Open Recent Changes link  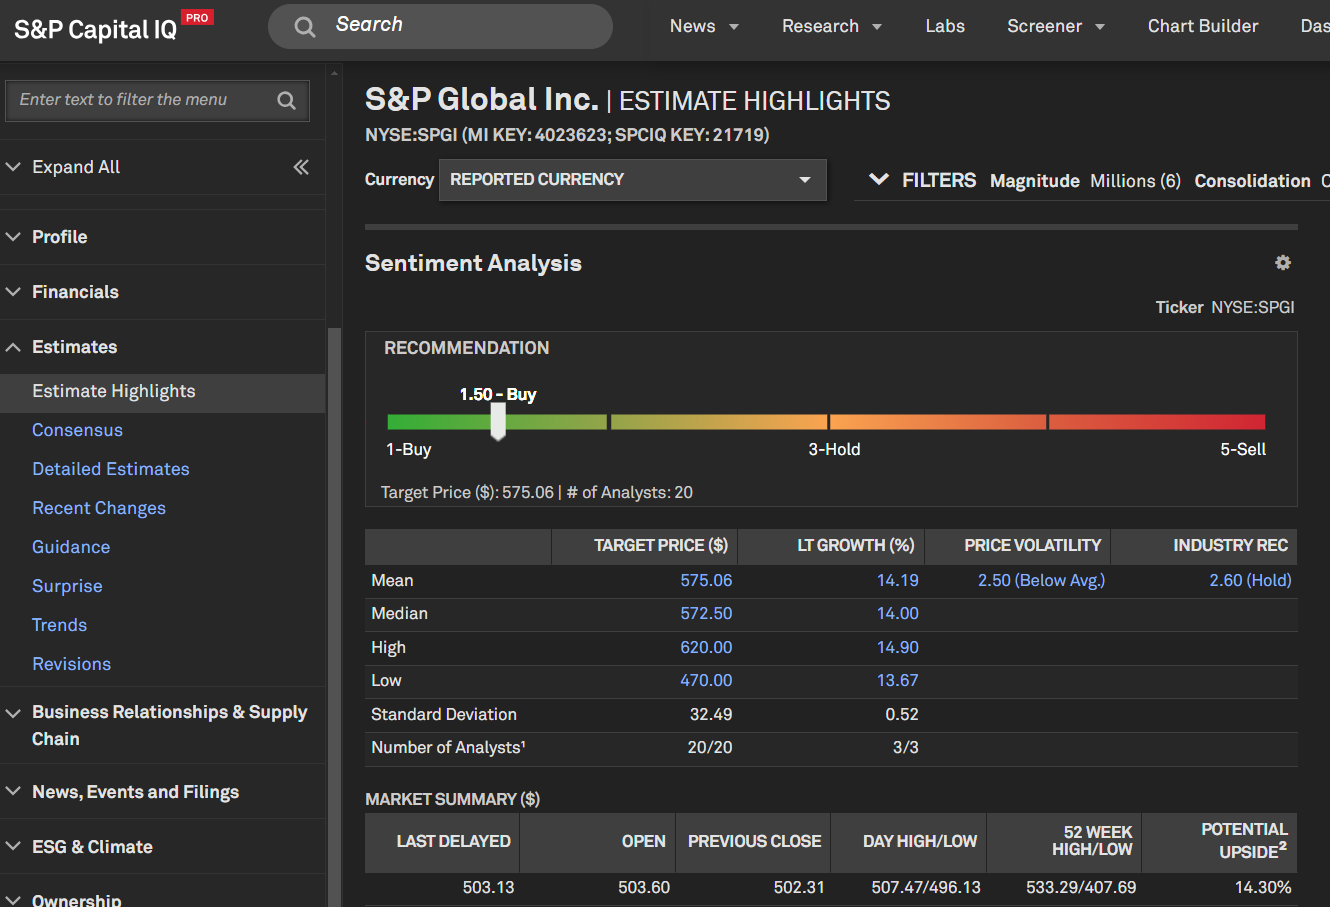click(99, 508)
